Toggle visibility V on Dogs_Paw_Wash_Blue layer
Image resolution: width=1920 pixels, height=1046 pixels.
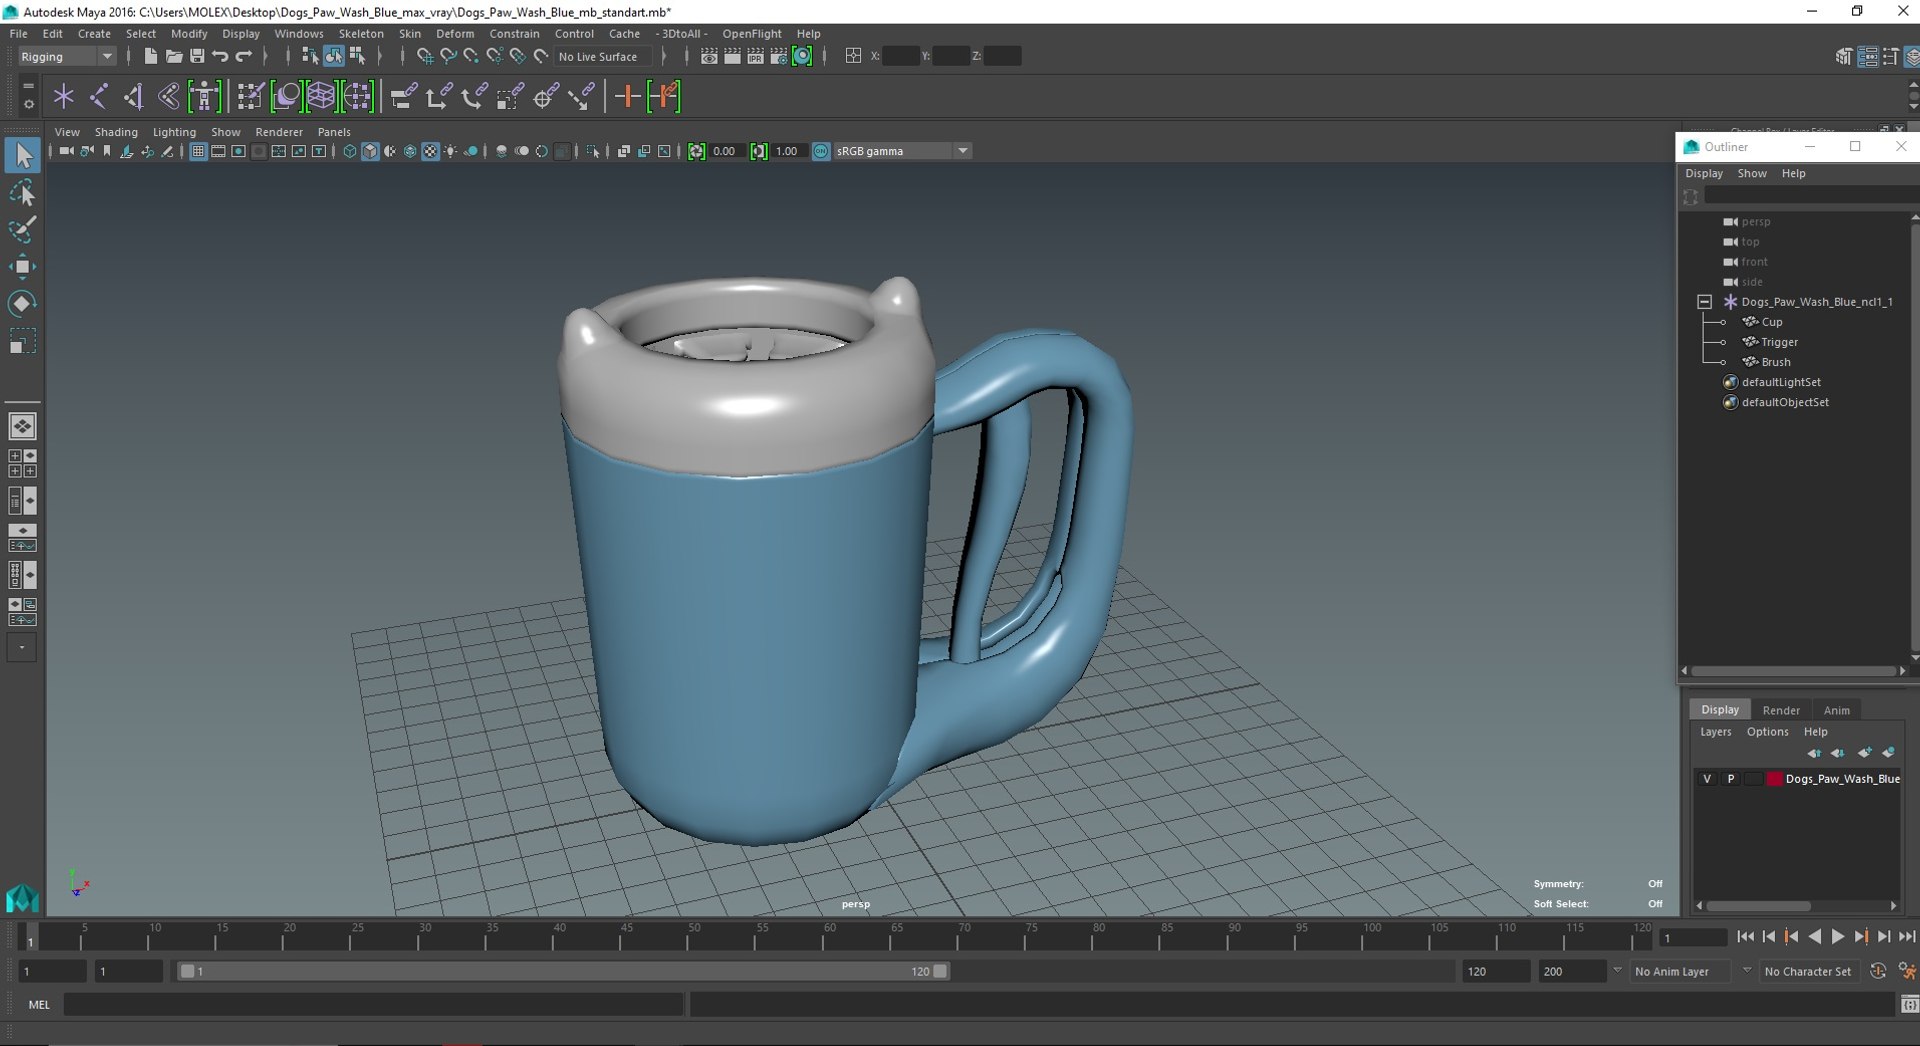pos(1707,779)
